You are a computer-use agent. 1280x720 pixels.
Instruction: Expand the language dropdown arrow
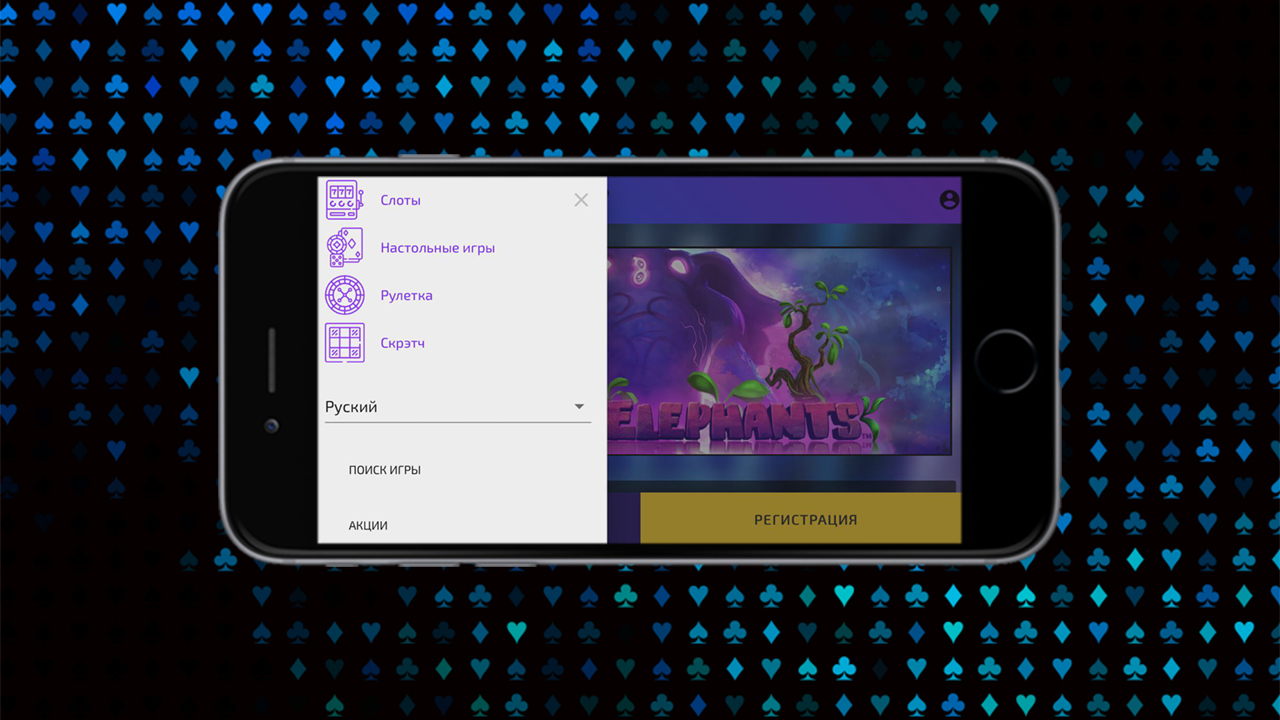(x=579, y=407)
